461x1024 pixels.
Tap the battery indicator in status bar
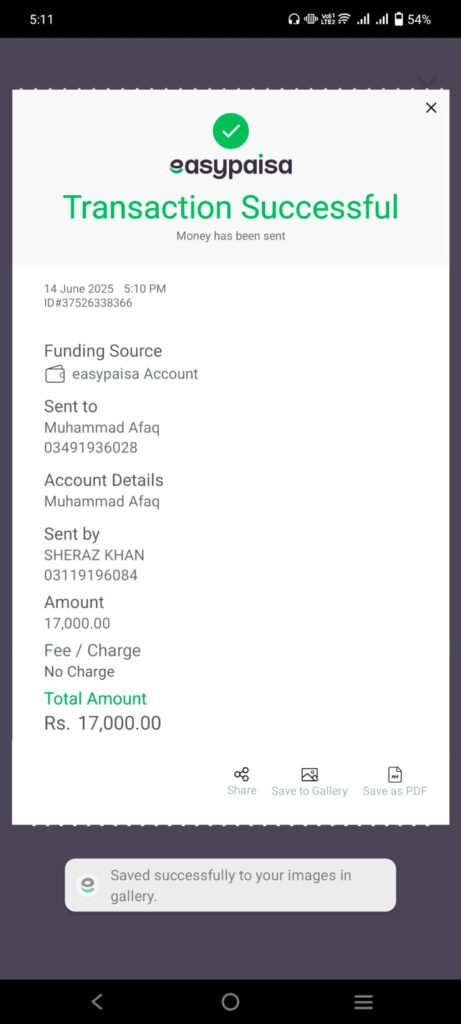[399, 20]
